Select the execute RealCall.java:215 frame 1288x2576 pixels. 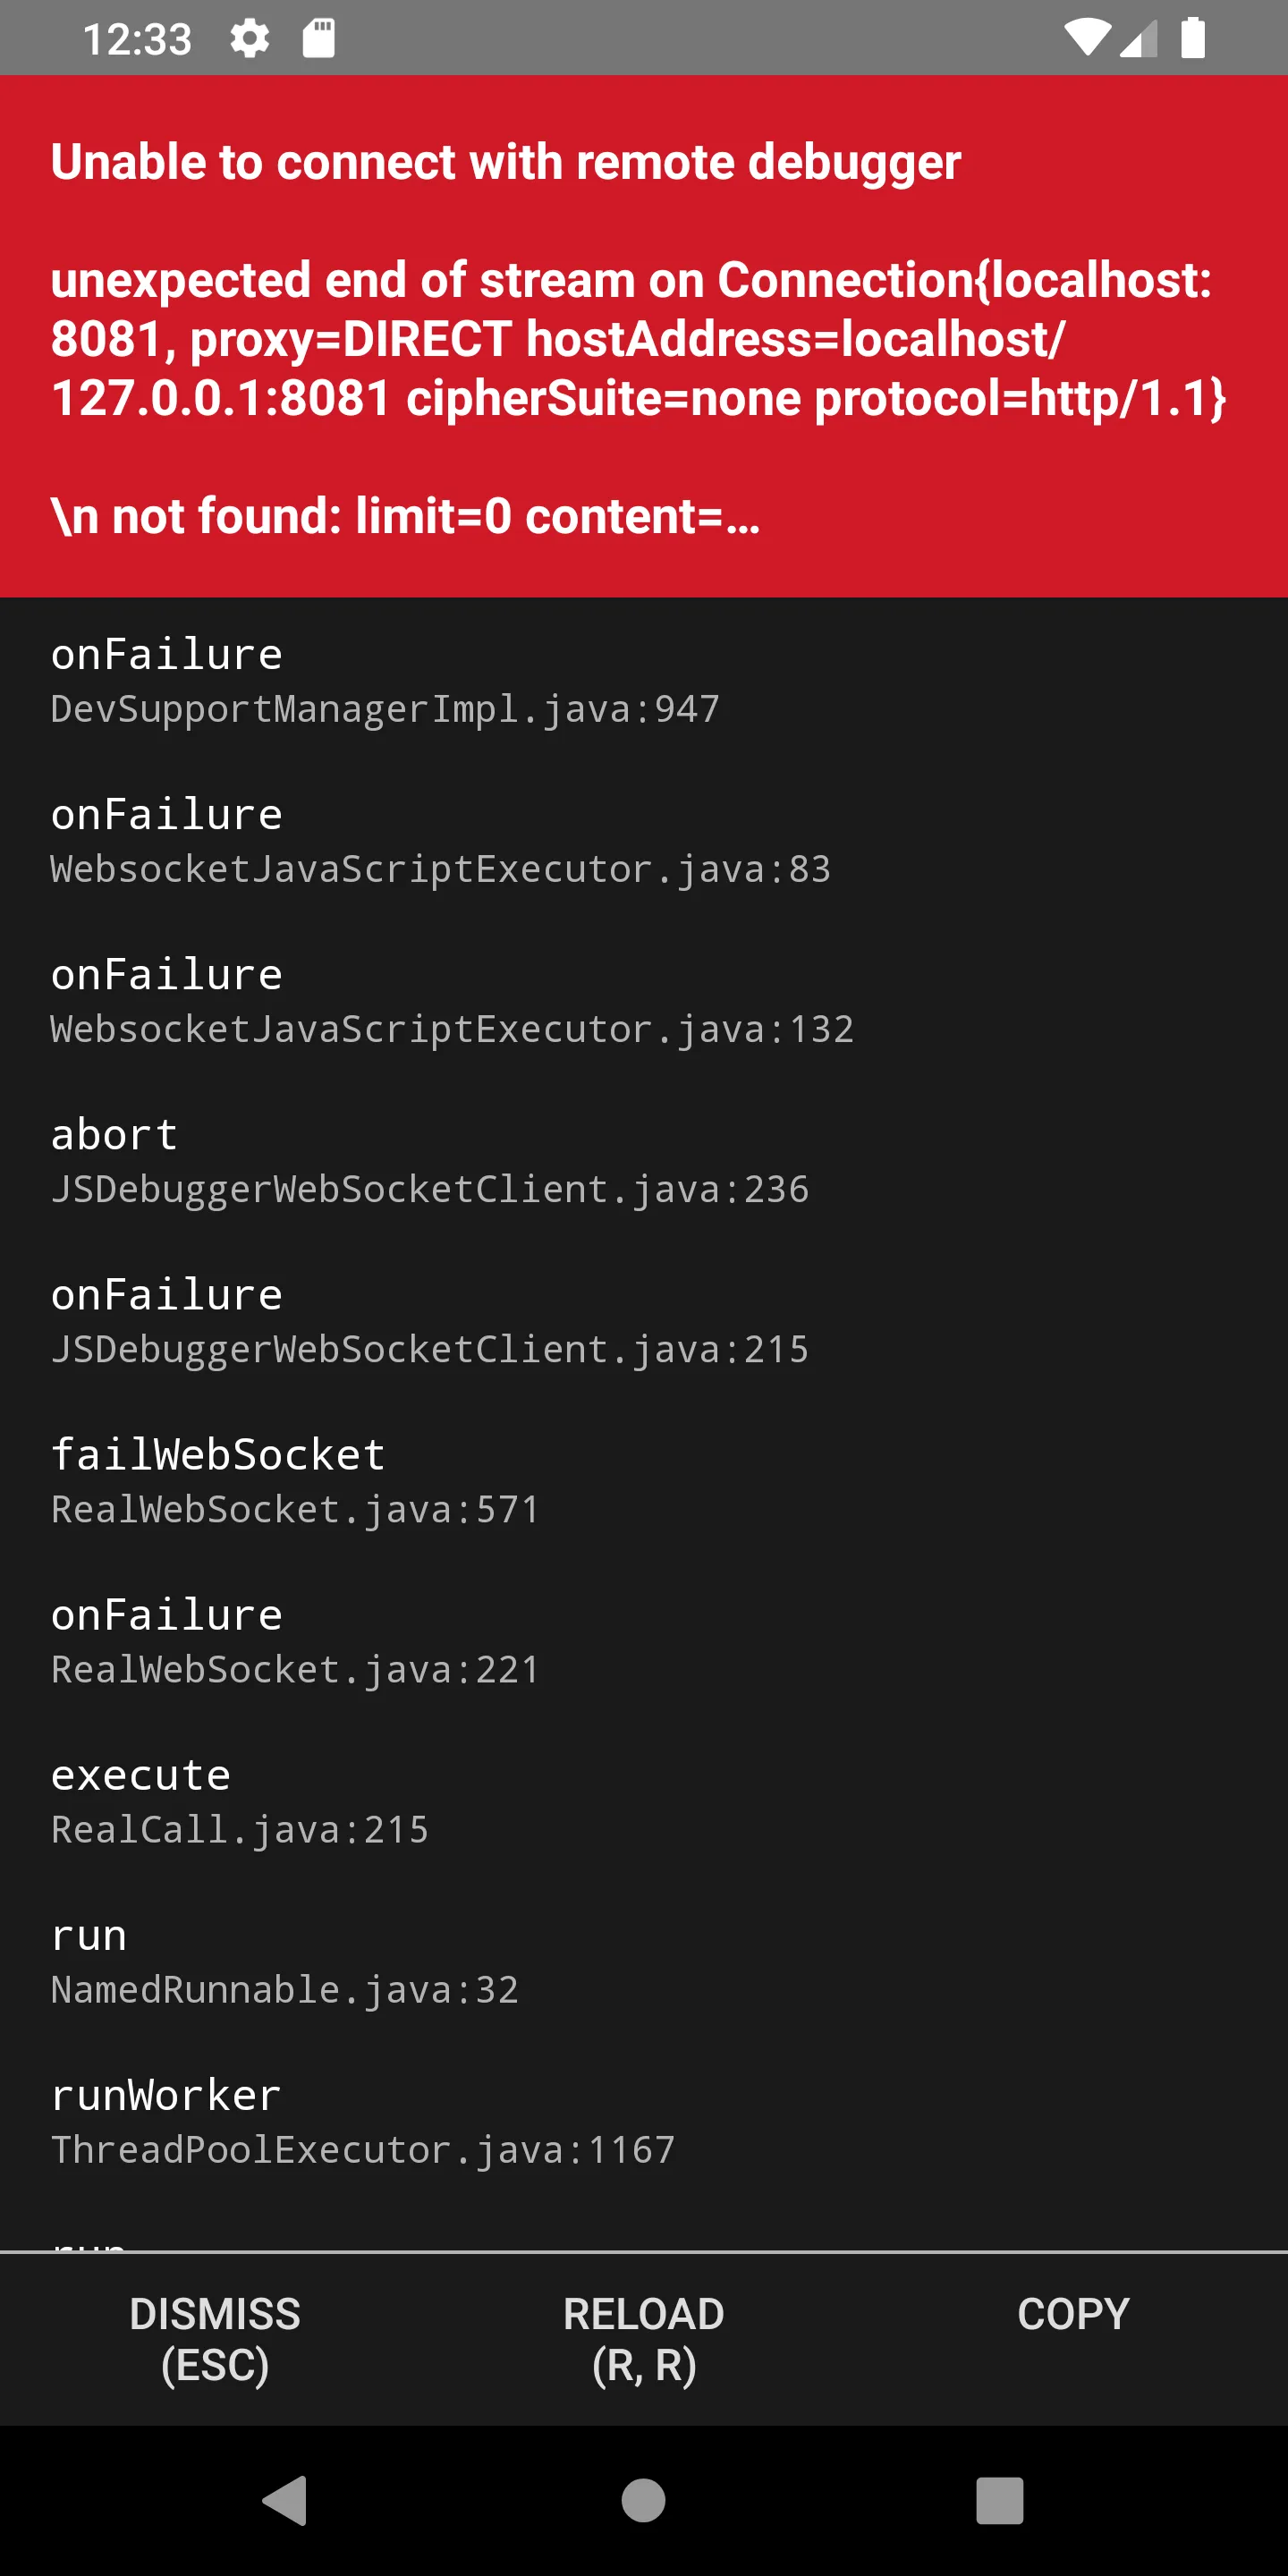coord(240,1802)
